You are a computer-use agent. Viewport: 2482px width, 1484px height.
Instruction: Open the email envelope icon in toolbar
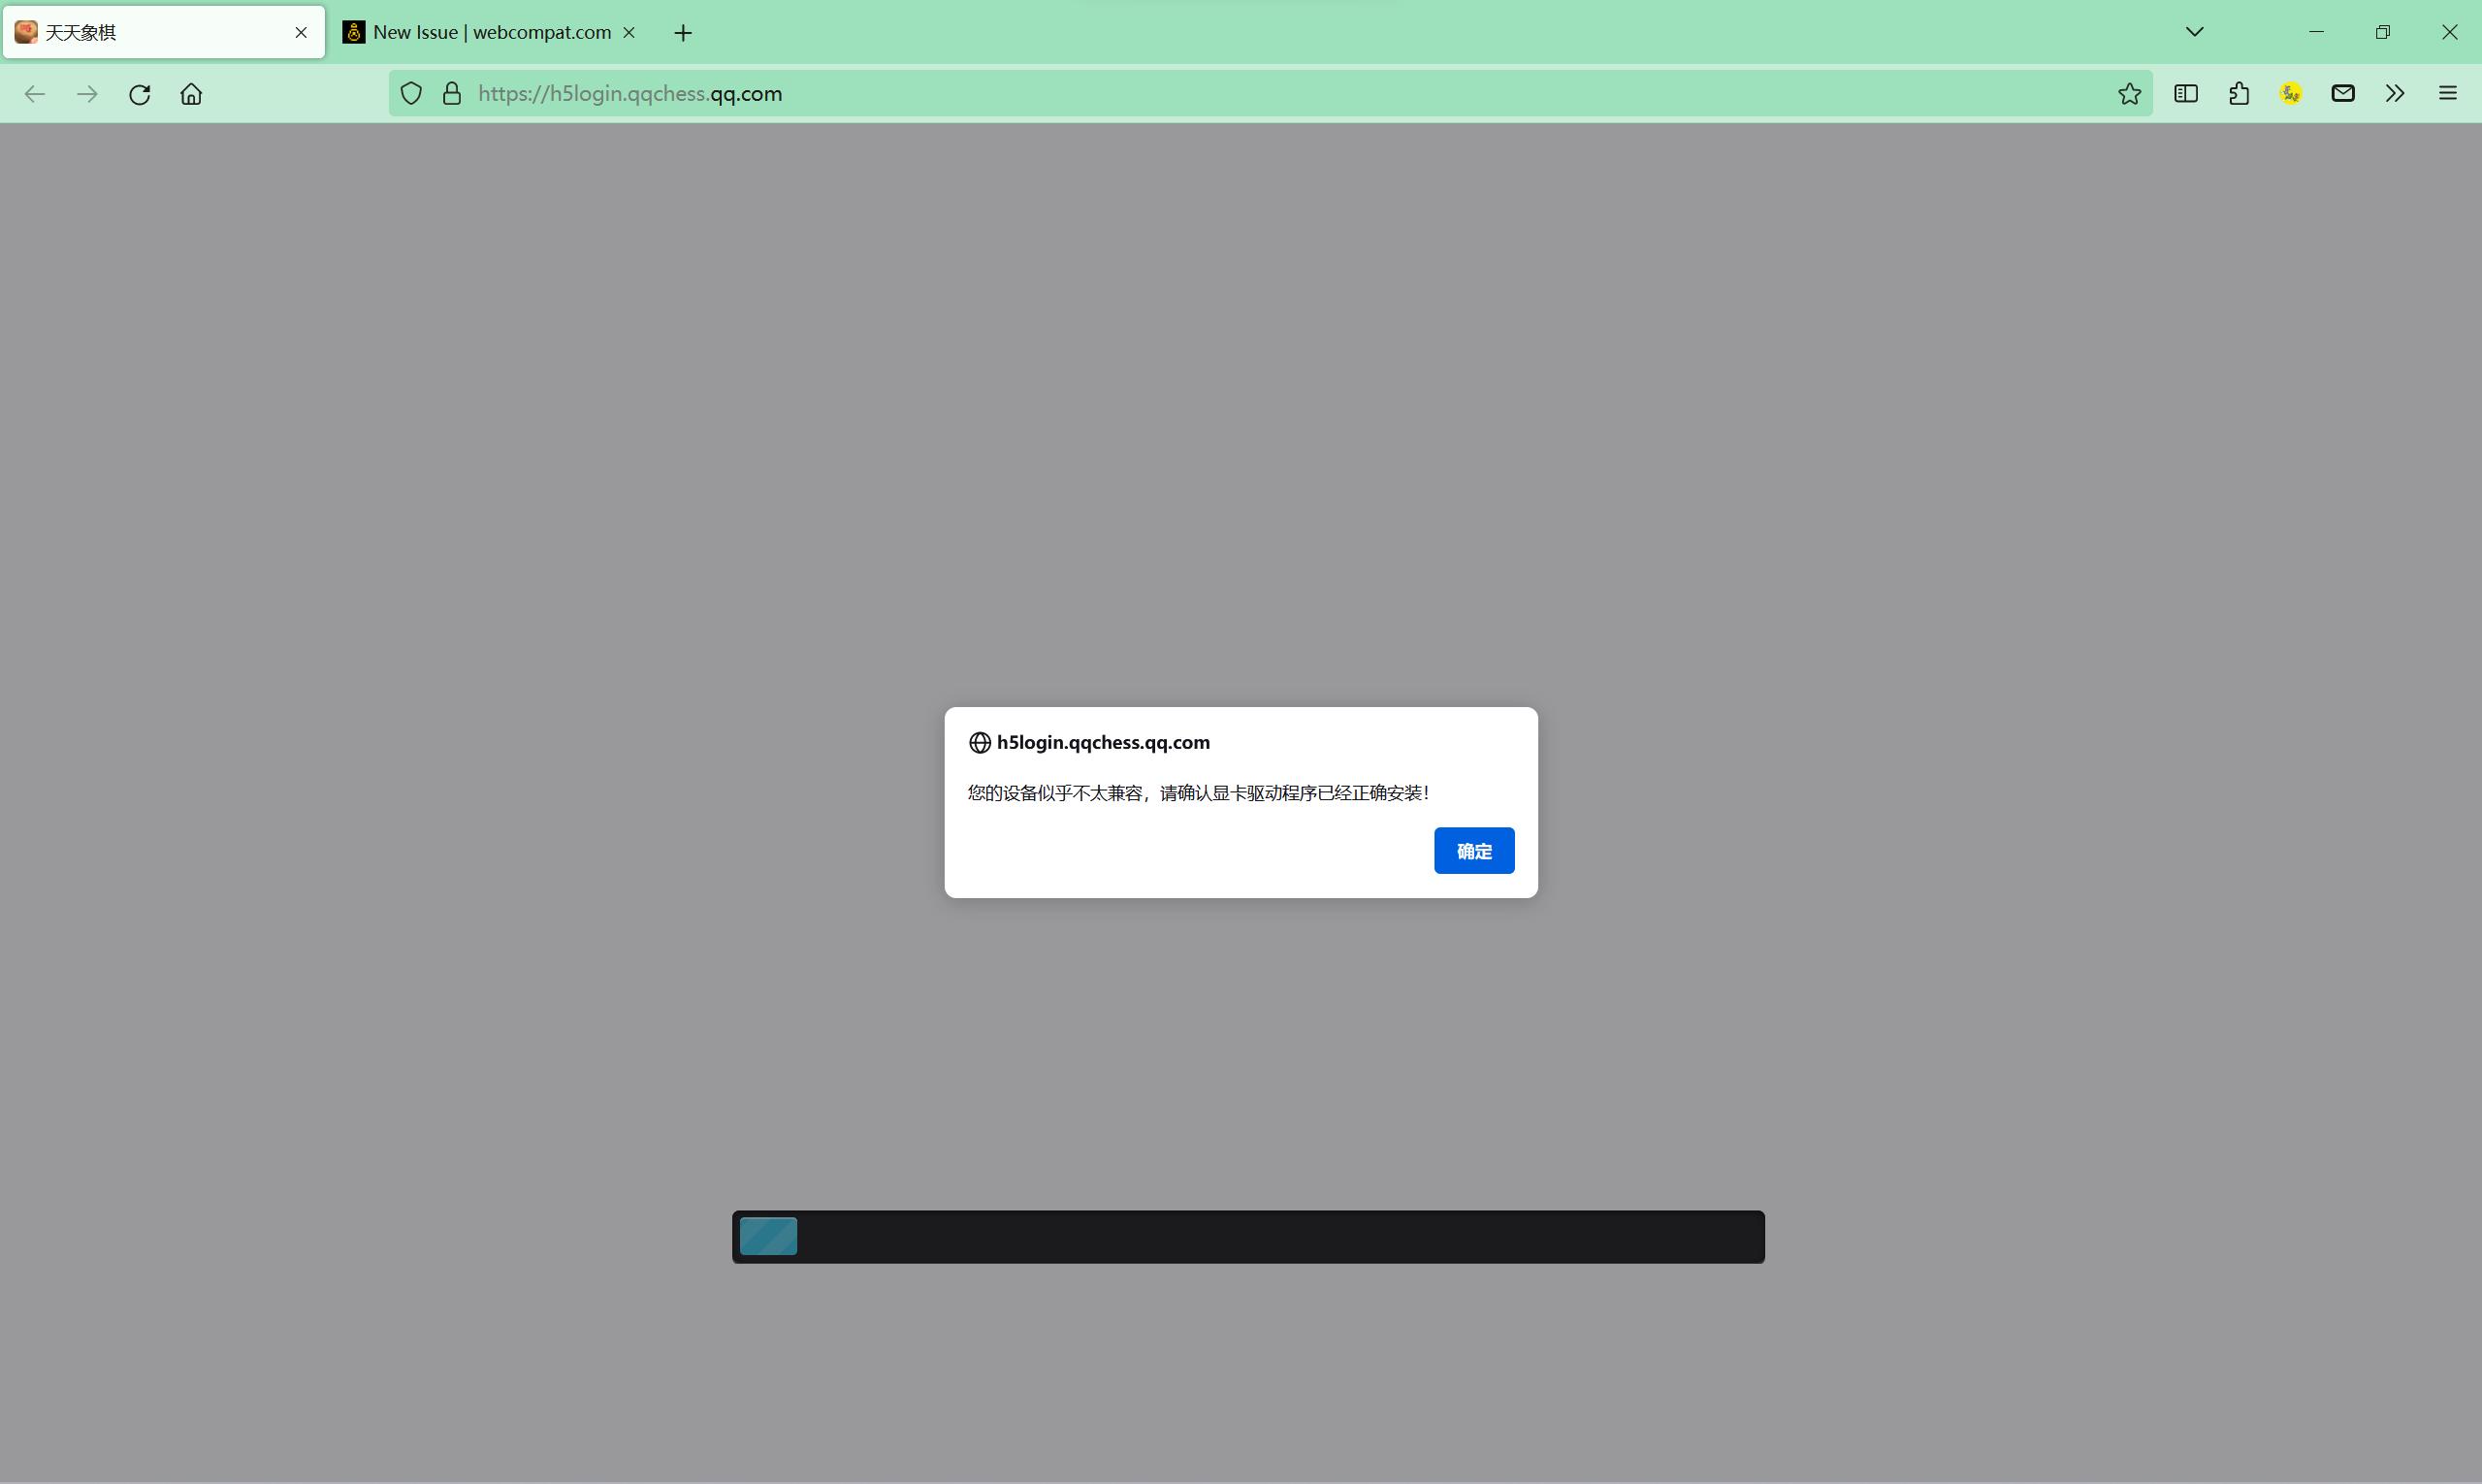(x=2343, y=93)
